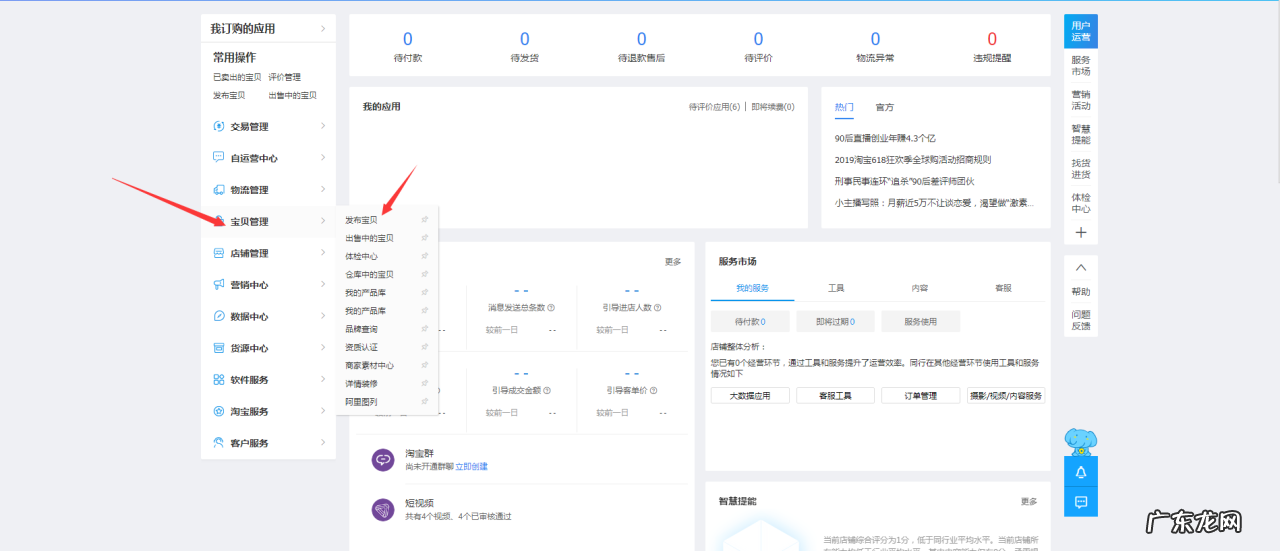This screenshot has width=1280, height=551.
Task: Click help icon beside 消息发送总条数
Action: point(551,308)
